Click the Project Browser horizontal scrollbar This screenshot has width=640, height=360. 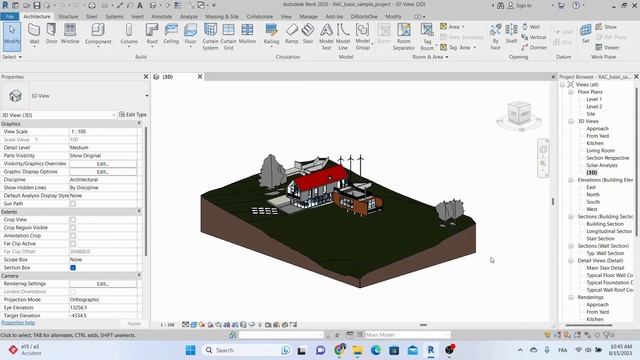(589, 325)
